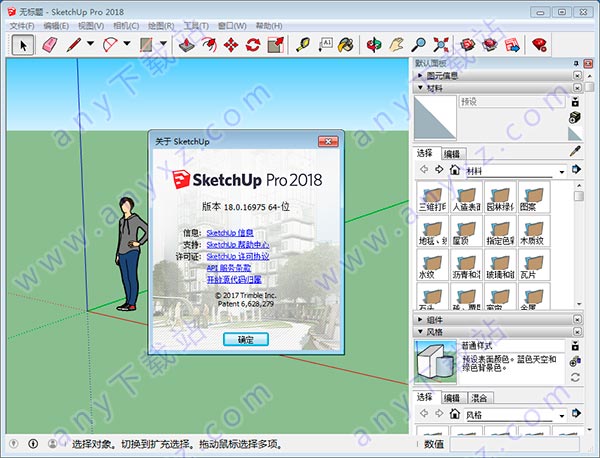
Task: Open the 相机(C) menu
Action: point(126,26)
